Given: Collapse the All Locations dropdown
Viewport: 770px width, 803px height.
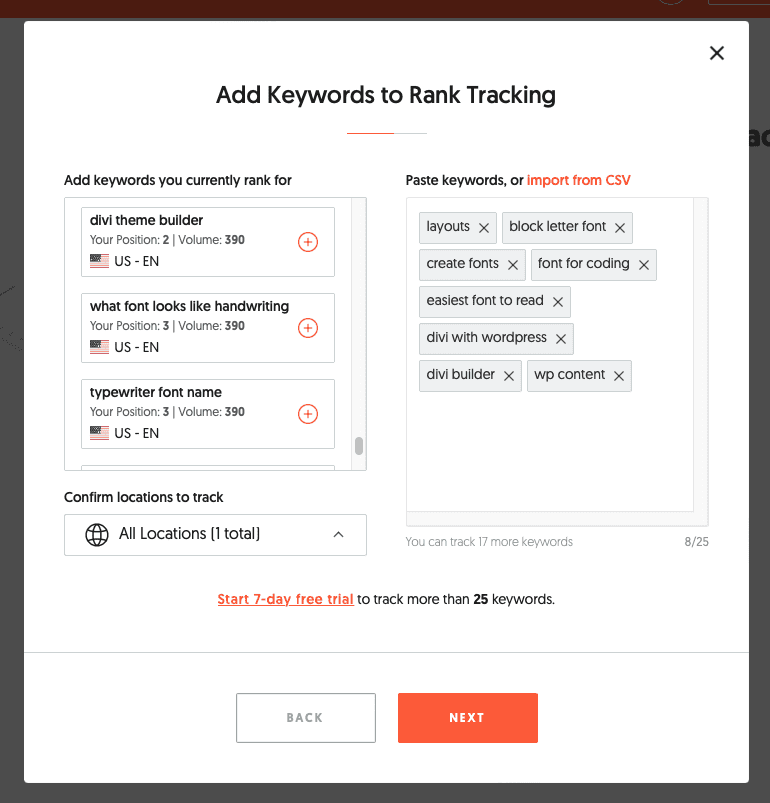Looking at the screenshot, I should (x=338, y=534).
